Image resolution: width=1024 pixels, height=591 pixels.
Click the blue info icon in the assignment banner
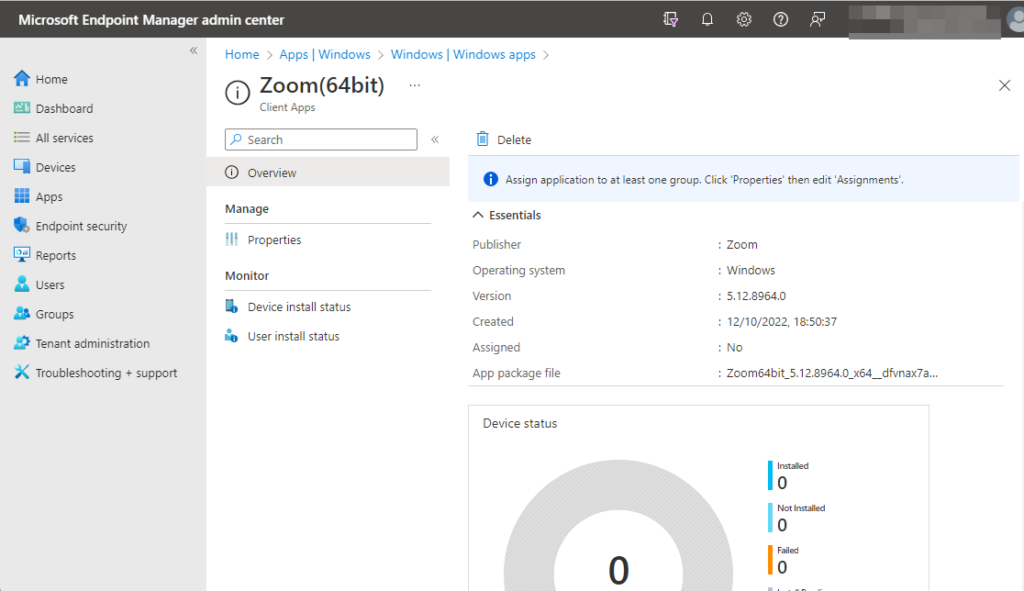coord(490,180)
